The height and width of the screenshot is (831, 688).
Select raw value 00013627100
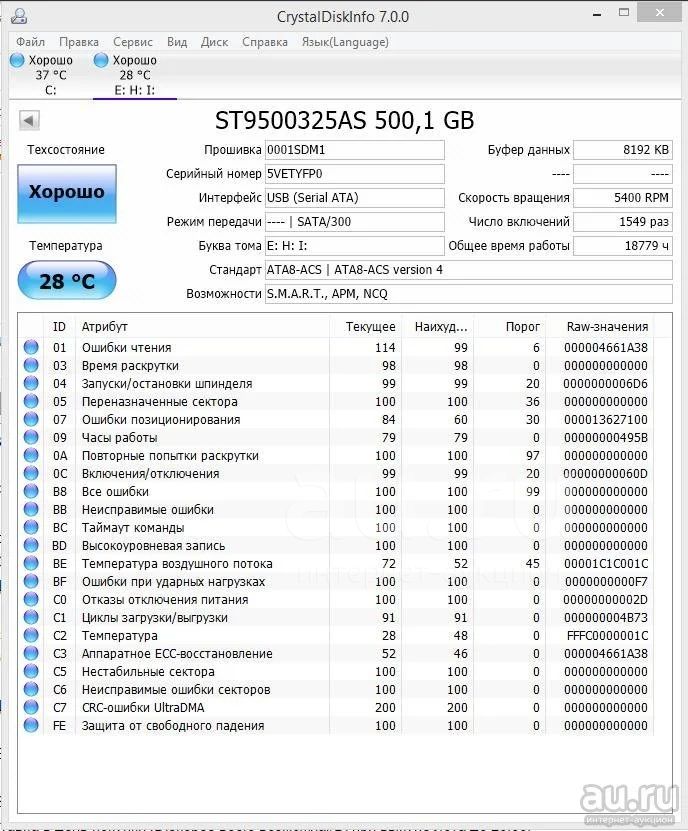[x=606, y=420]
